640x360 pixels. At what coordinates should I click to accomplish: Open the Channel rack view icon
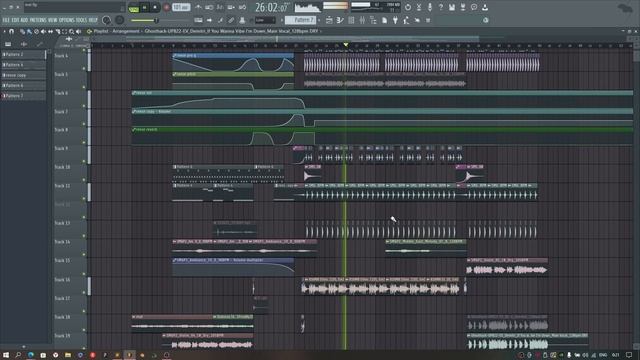coord(351,20)
